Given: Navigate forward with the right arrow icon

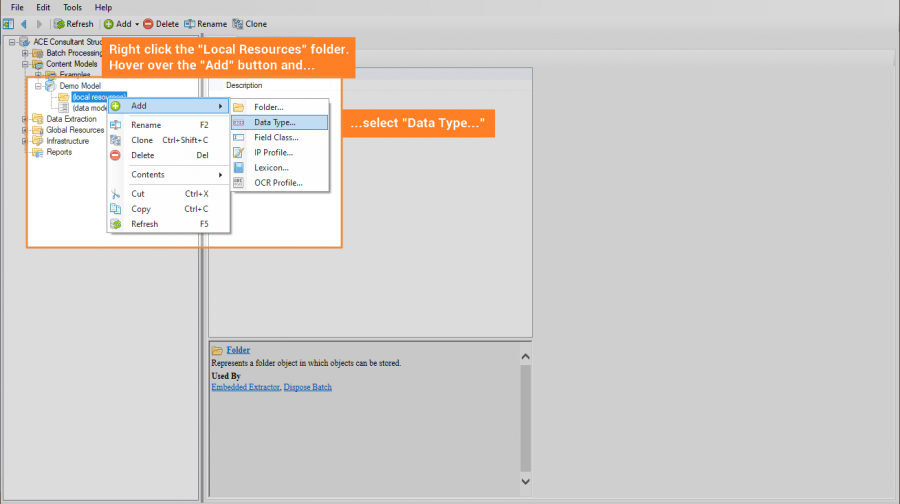Looking at the screenshot, I should 39,24.
